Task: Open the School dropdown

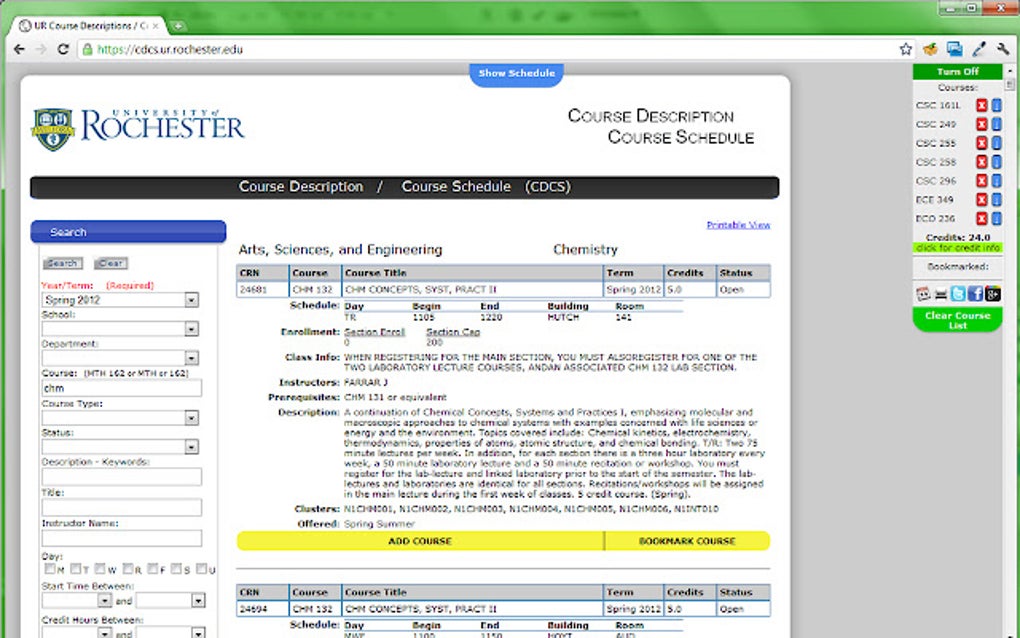Action: (120, 328)
